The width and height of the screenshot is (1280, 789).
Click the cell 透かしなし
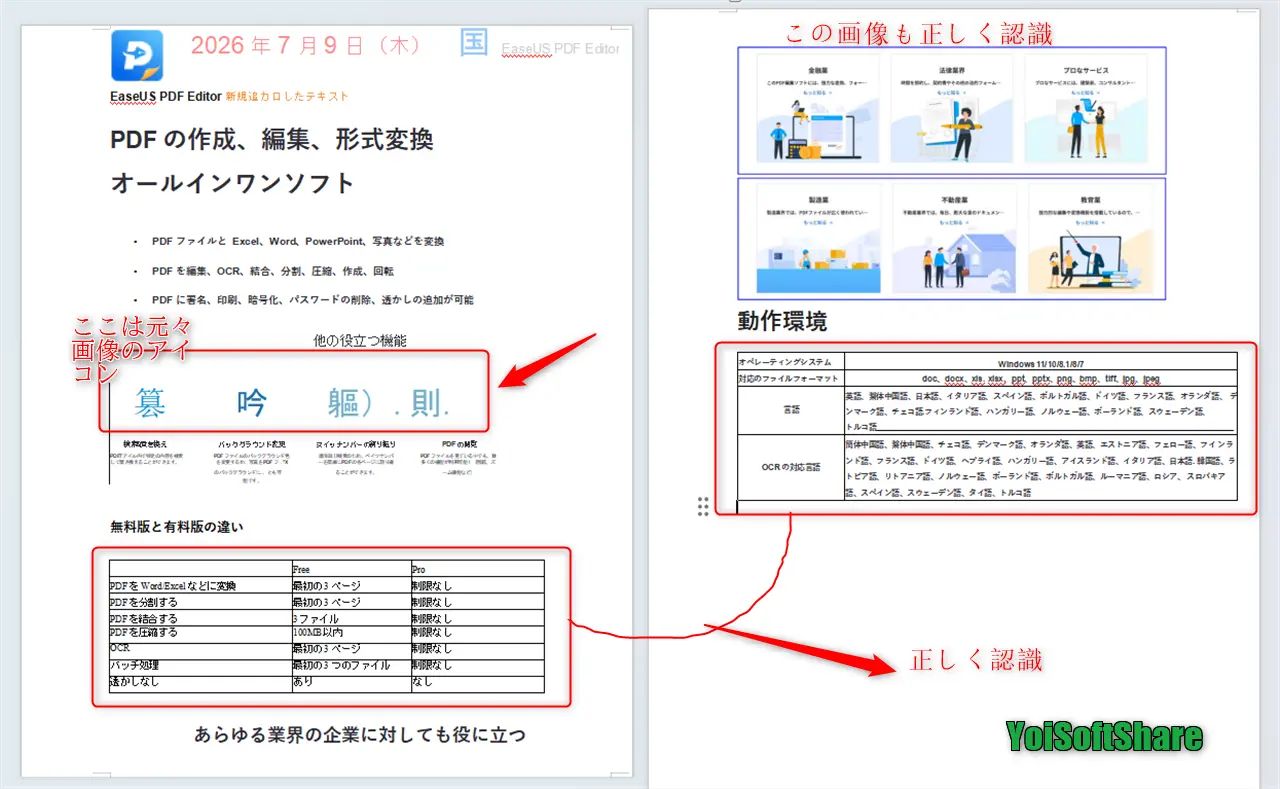pyautogui.click(x=200, y=682)
